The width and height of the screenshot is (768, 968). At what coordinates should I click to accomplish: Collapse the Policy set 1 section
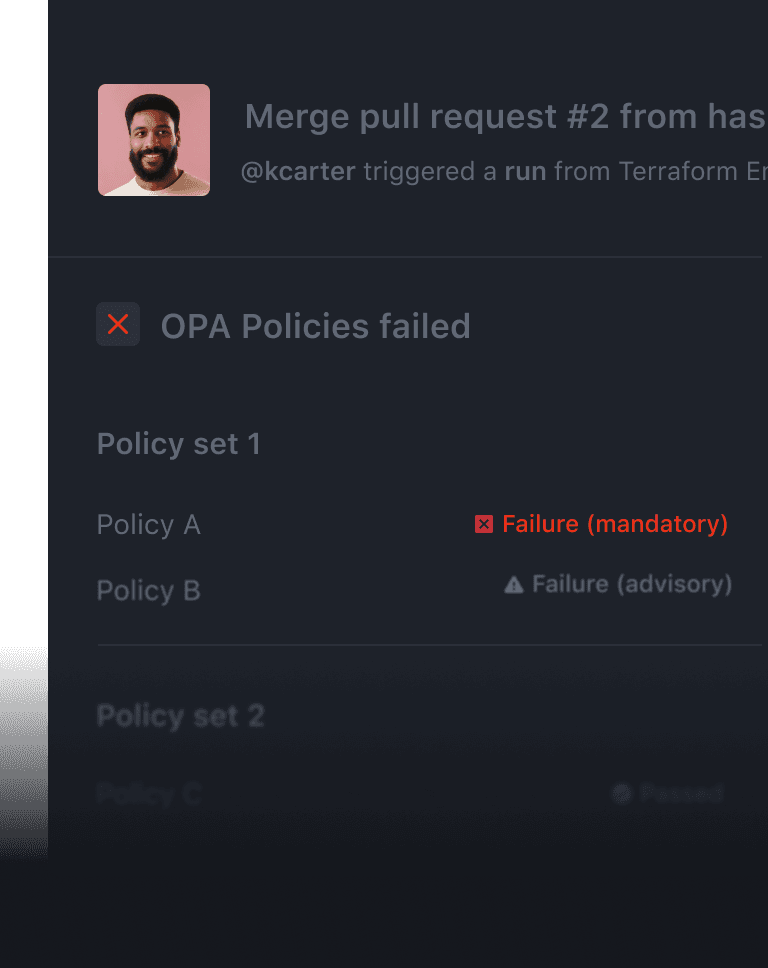click(x=178, y=444)
